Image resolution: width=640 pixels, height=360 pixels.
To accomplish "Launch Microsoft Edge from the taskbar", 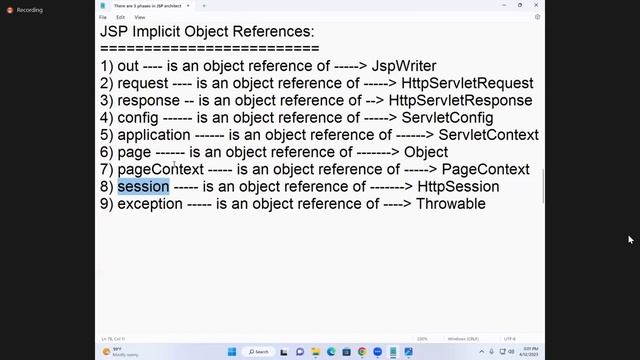I will tap(331, 351).
